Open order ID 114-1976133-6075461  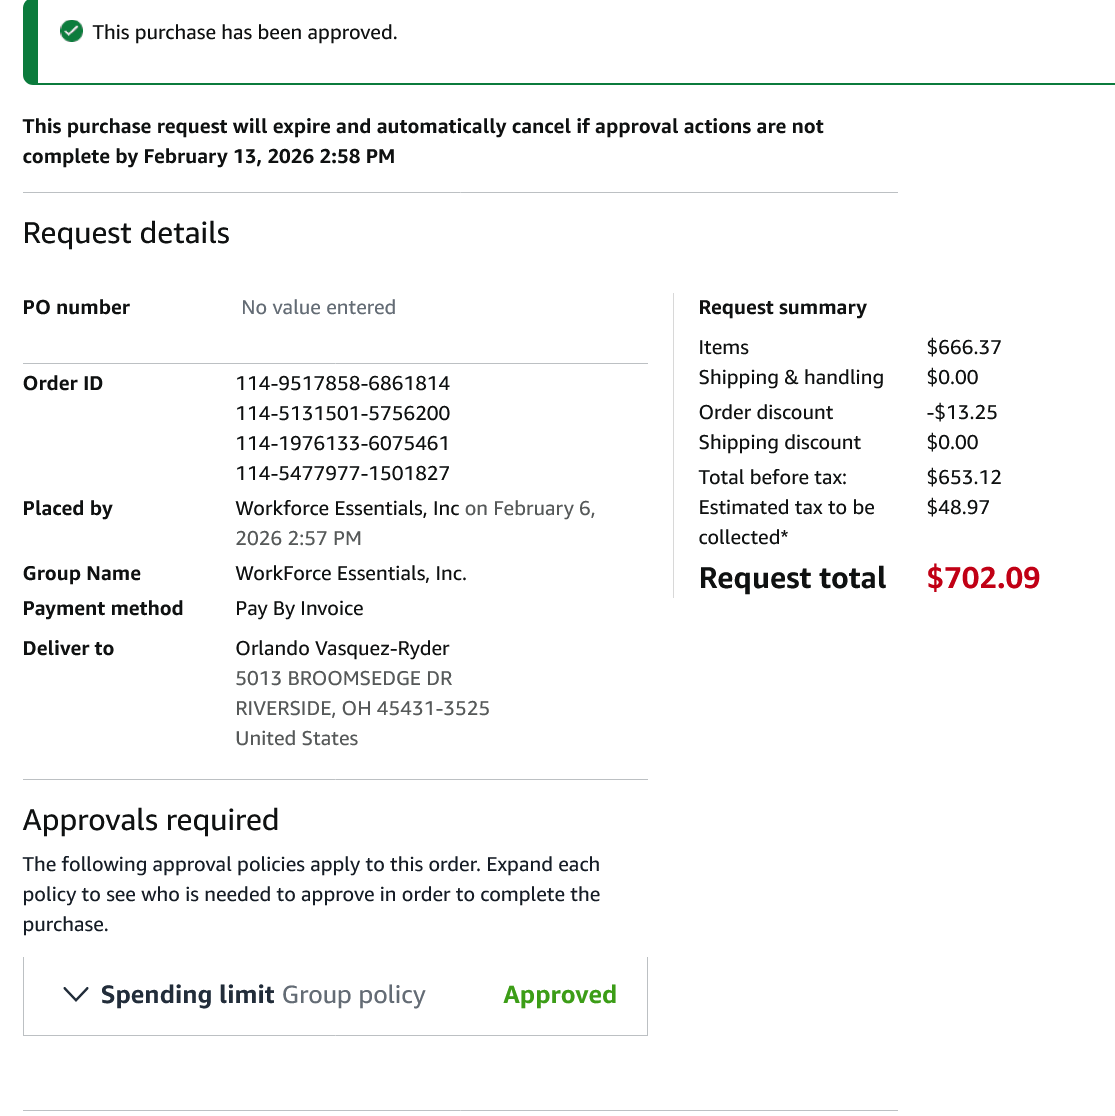coord(342,443)
